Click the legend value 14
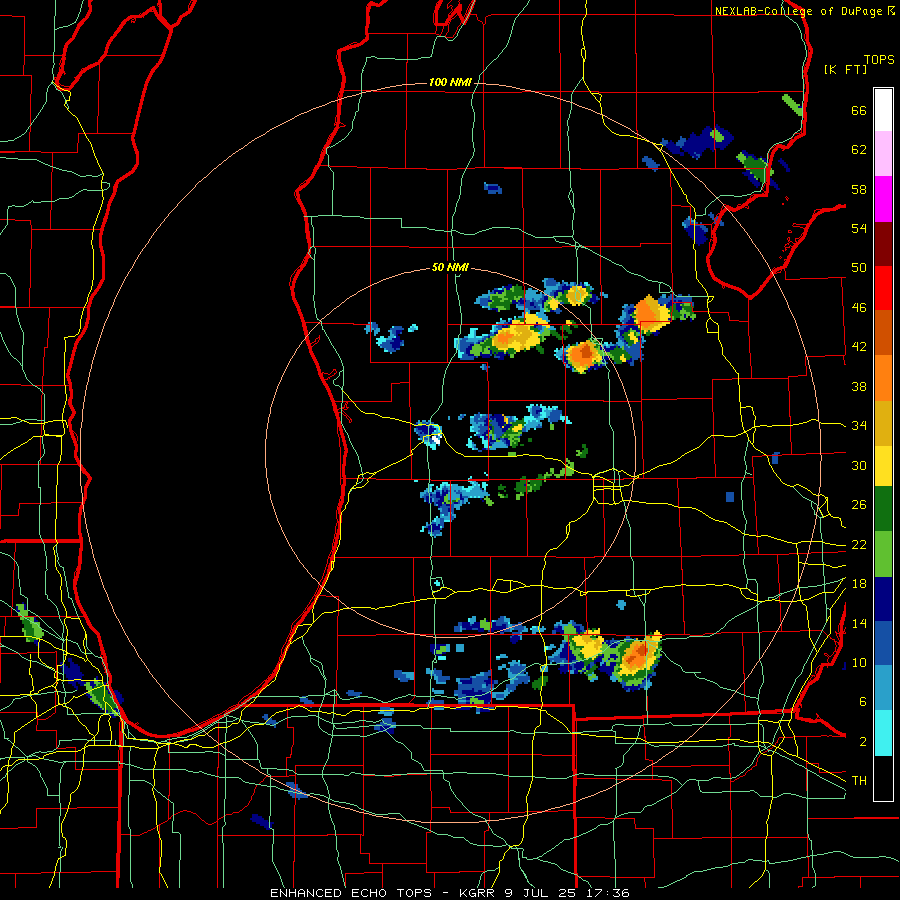This screenshot has height=900, width=900. [x=859, y=623]
